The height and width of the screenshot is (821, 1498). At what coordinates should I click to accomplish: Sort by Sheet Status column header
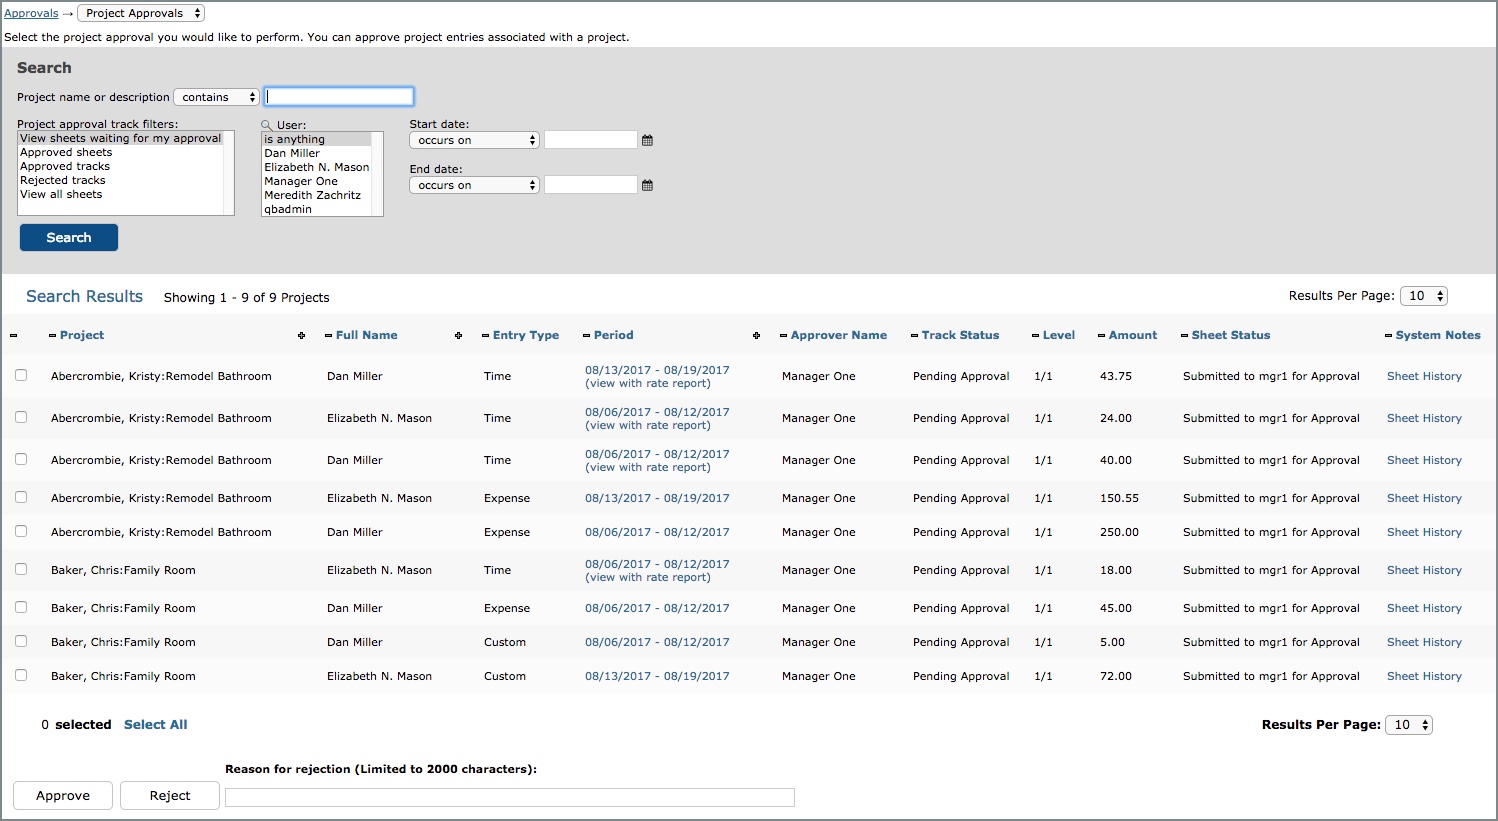(1231, 336)
